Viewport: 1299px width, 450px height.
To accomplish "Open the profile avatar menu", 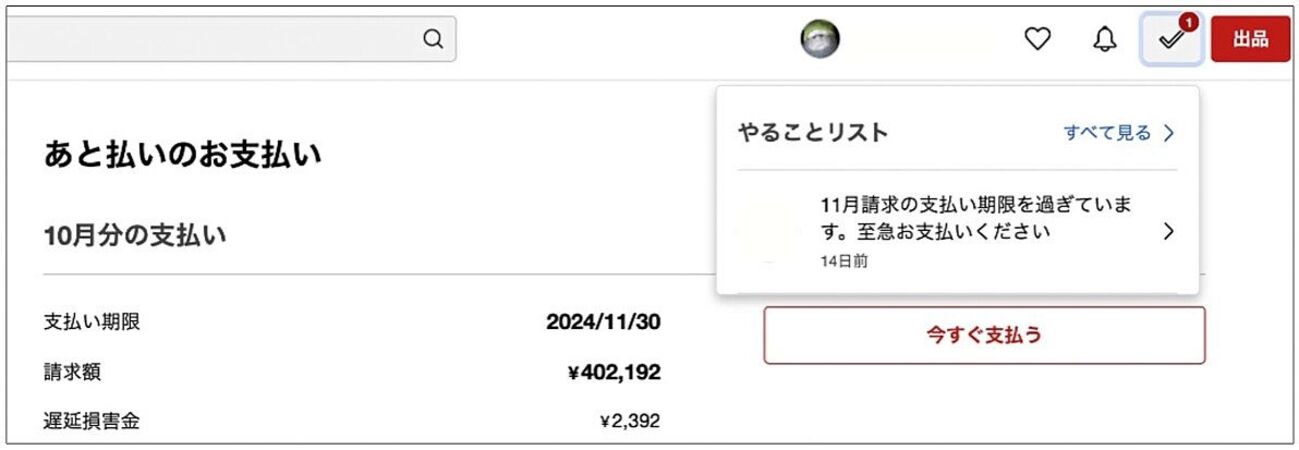I will [820, 39].
